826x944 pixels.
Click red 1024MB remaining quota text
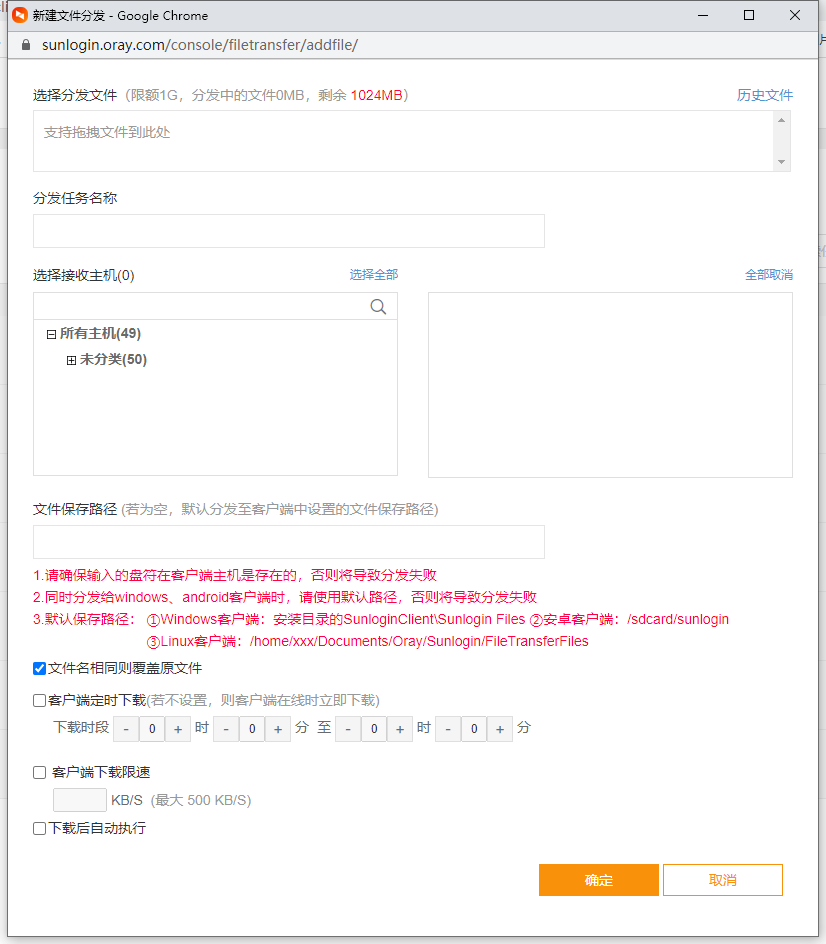[x=376, y=95]
